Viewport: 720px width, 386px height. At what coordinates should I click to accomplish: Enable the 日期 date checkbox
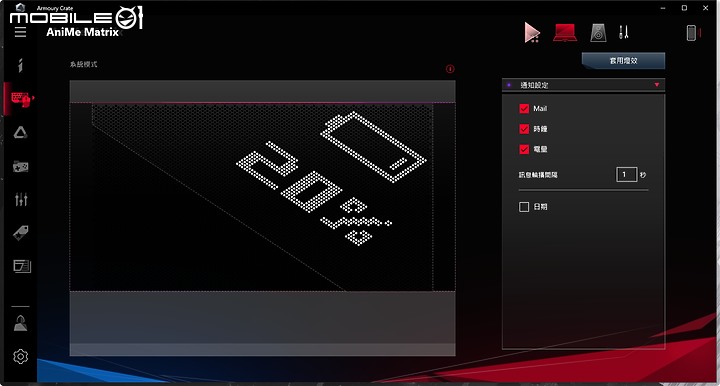pos(524,207)
